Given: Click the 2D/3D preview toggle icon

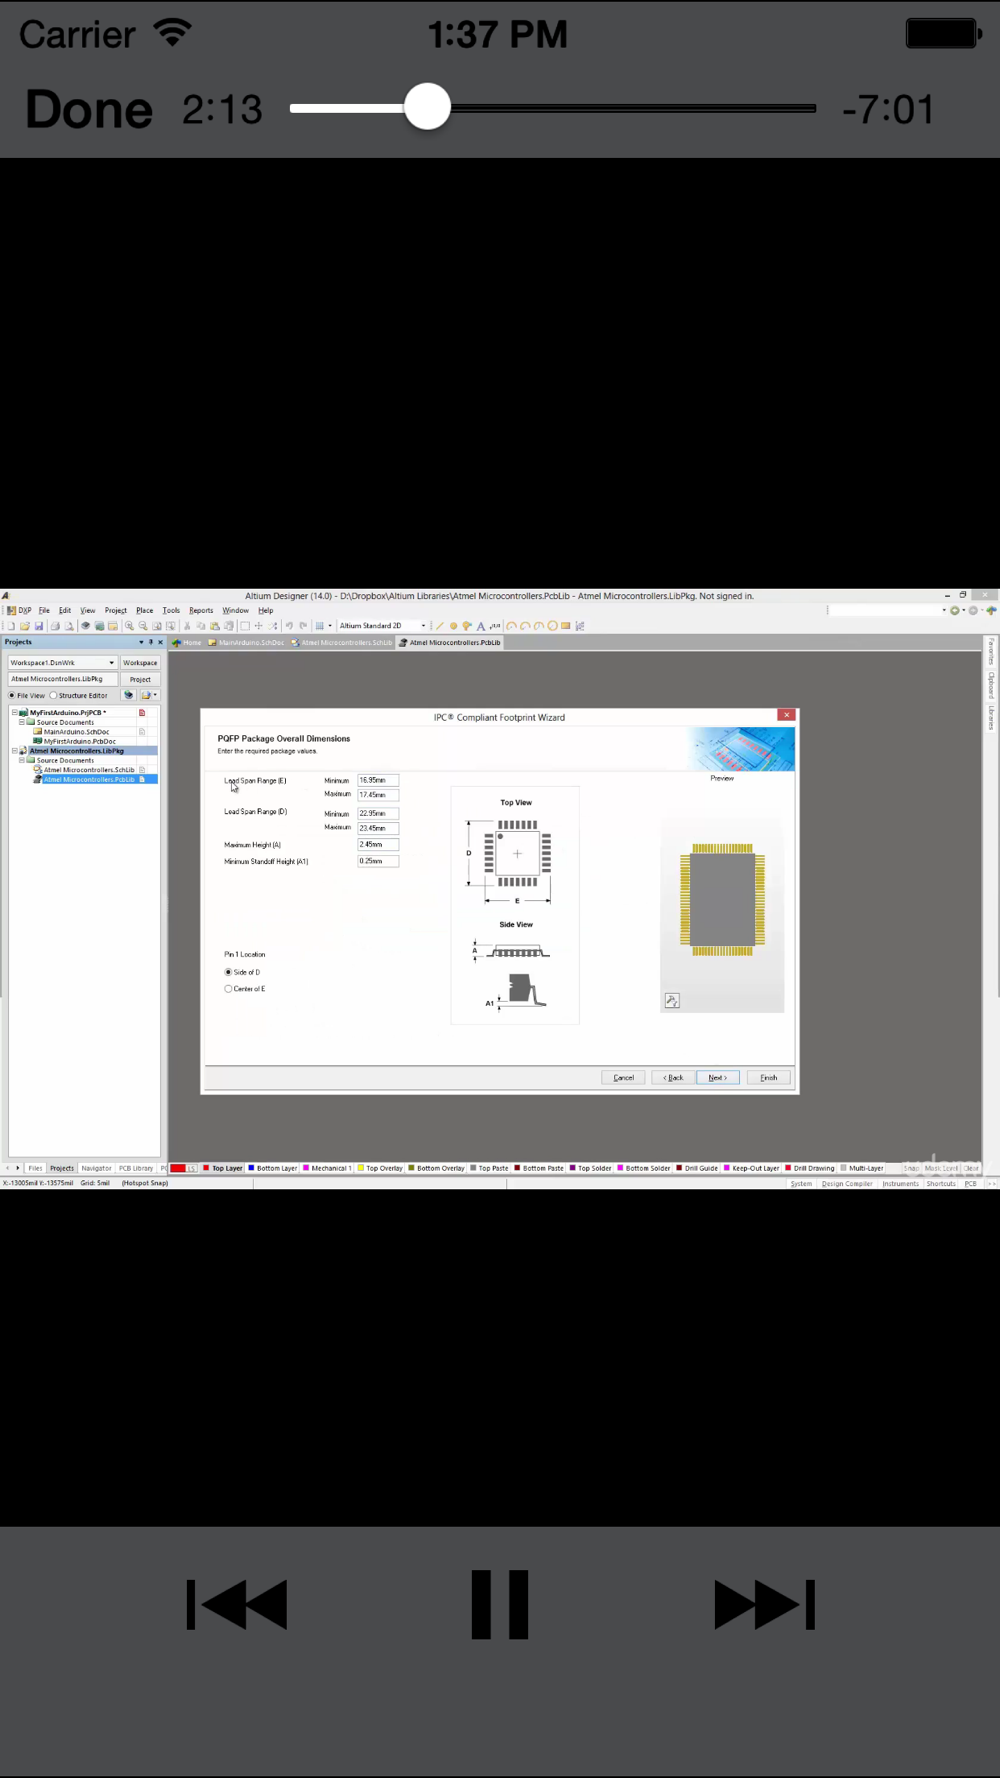Looking at the screenshot, I should click(x=672, y=1001).
